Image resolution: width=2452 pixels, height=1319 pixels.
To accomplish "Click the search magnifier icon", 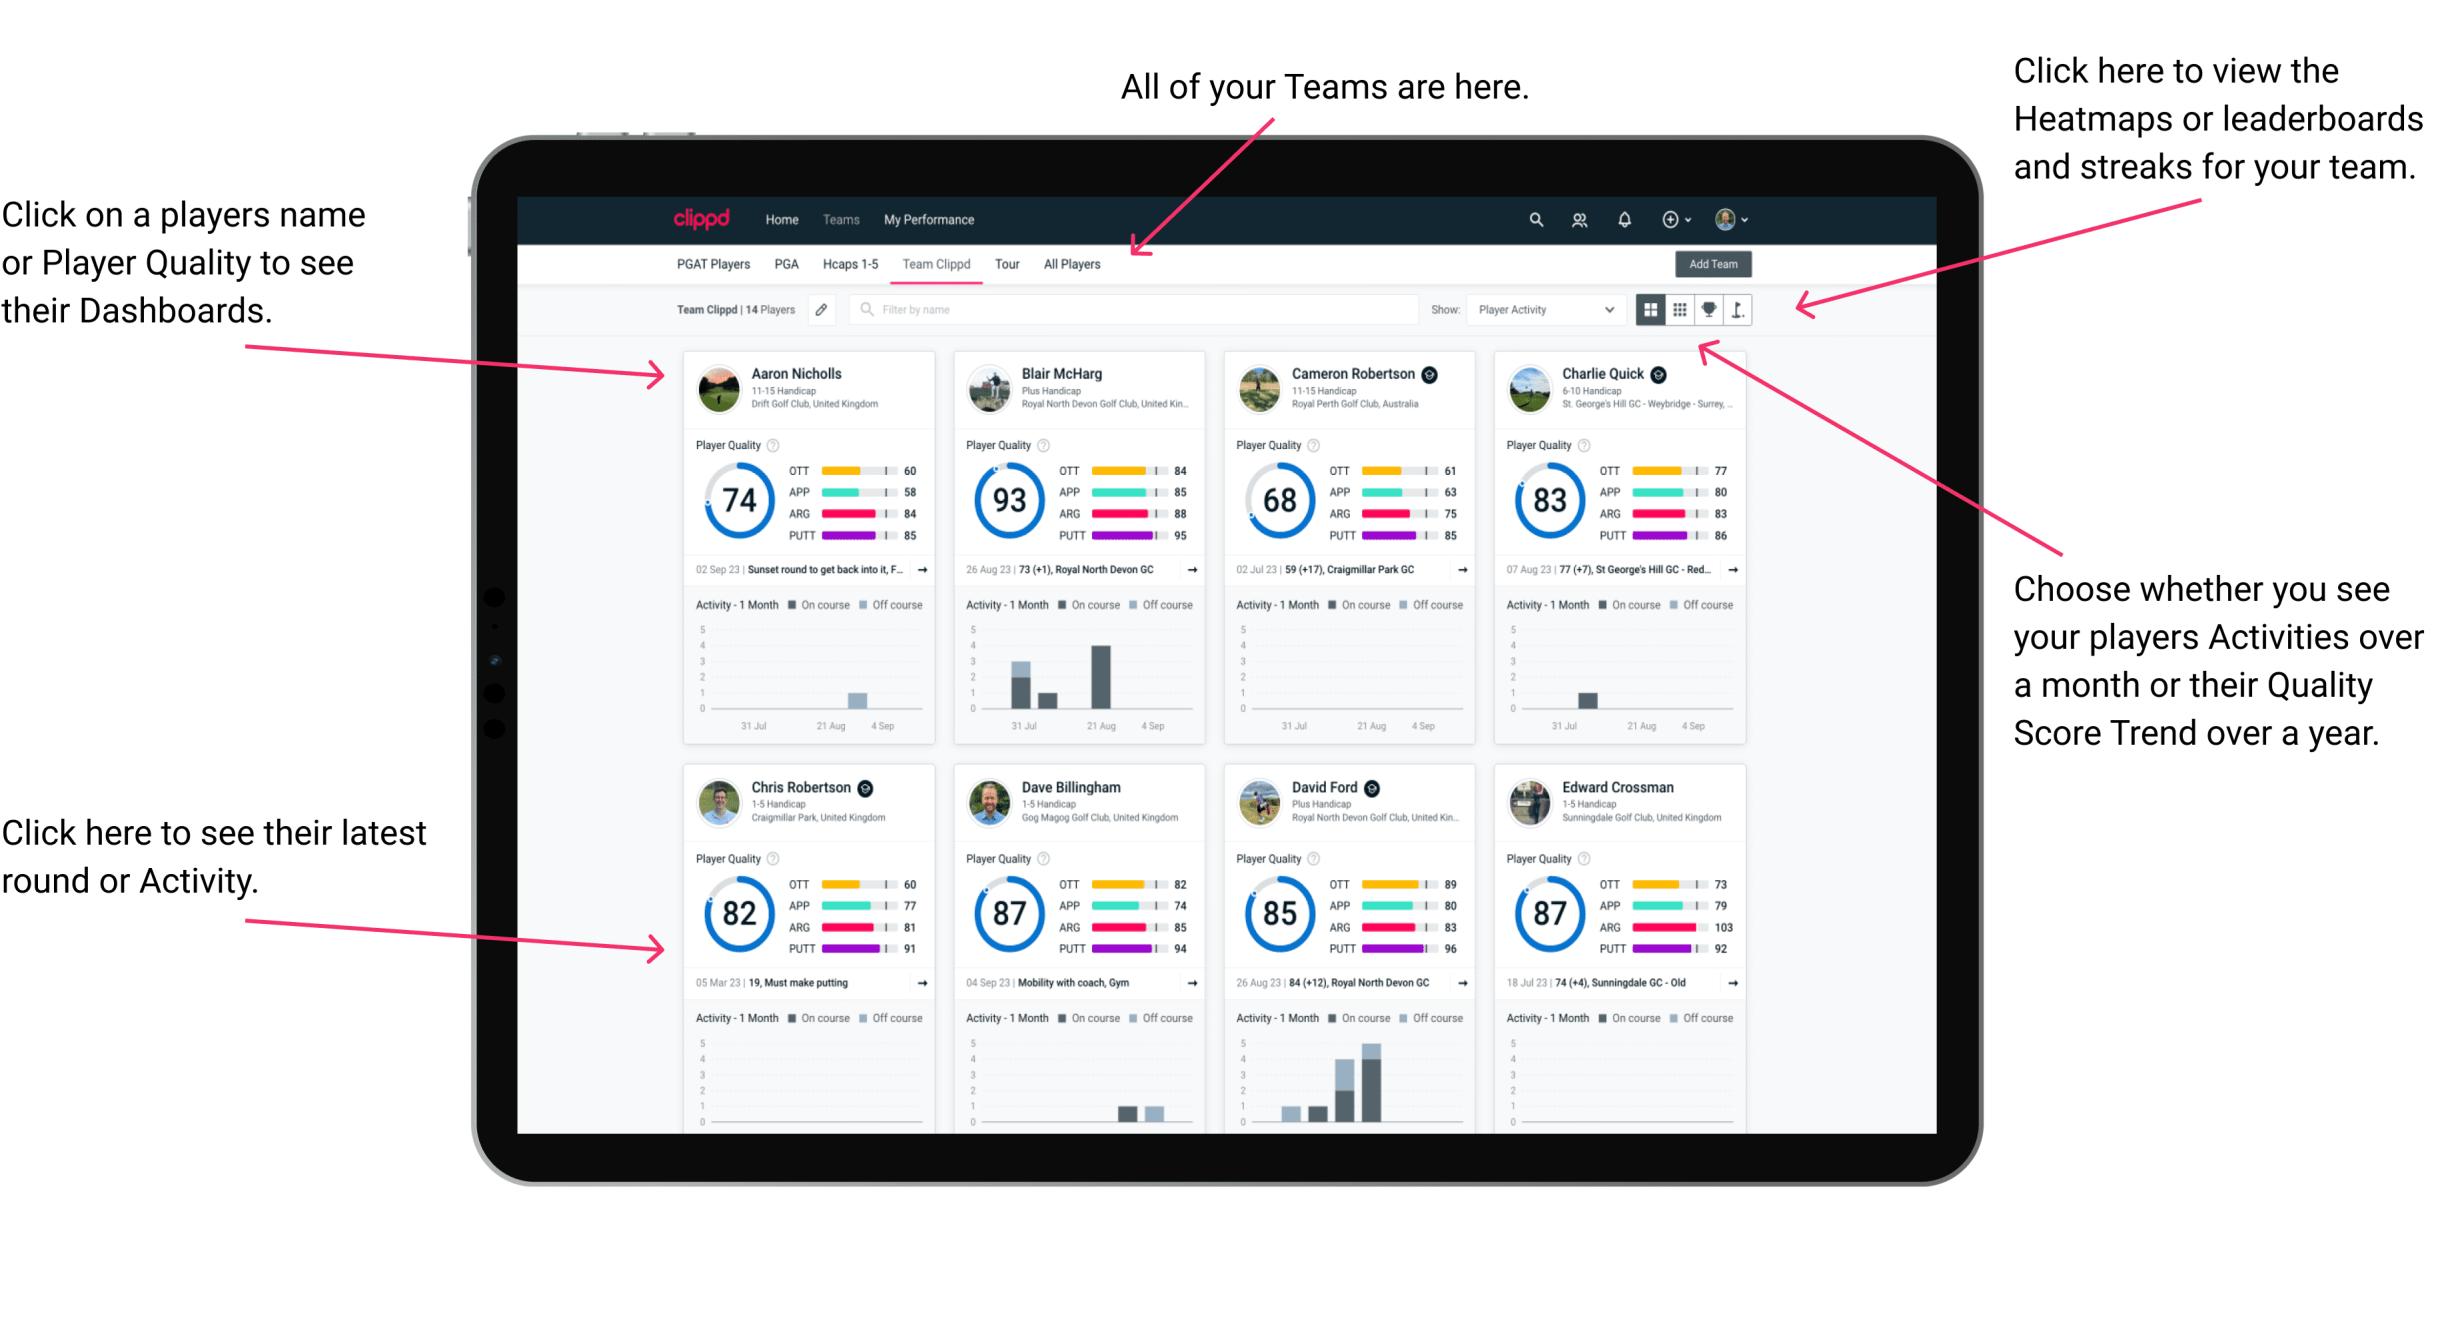I will 1535,218.
